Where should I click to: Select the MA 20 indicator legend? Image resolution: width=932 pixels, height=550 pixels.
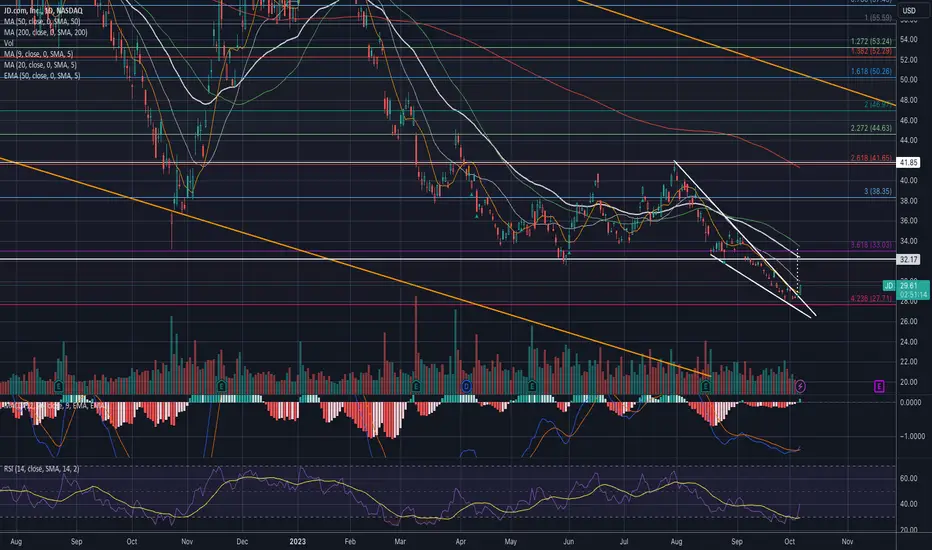[x=40, y=65]
